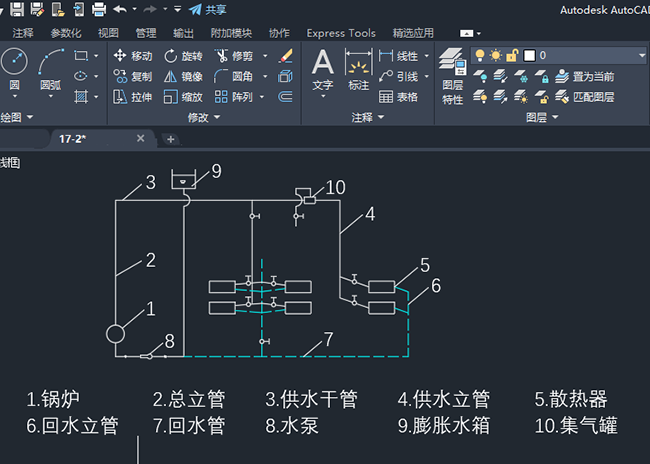
Task: Click the 文字 text tool
Action: point(323,70)
